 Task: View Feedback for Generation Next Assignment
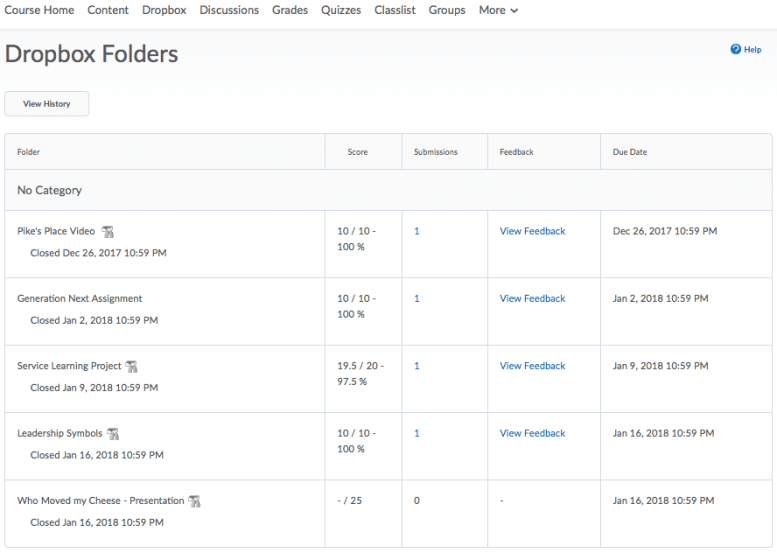(532, 298)
